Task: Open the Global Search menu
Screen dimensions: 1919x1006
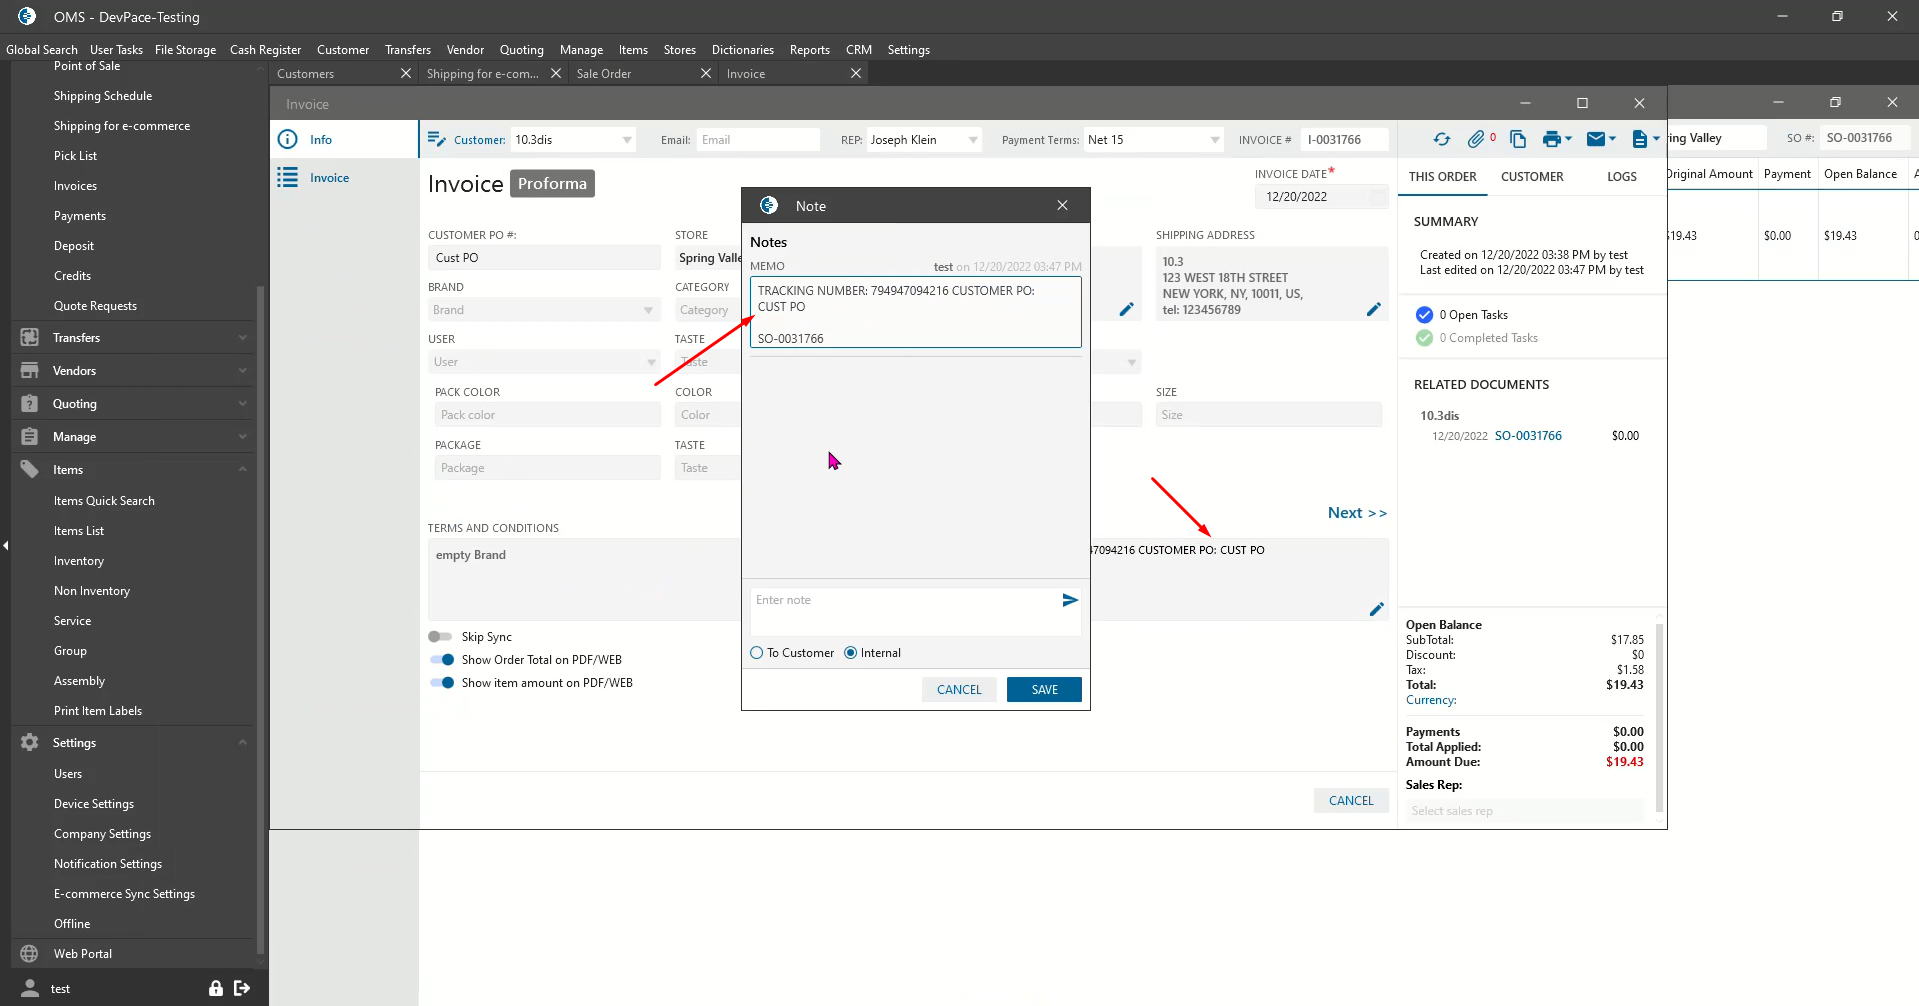Action: tap(42, 50)
